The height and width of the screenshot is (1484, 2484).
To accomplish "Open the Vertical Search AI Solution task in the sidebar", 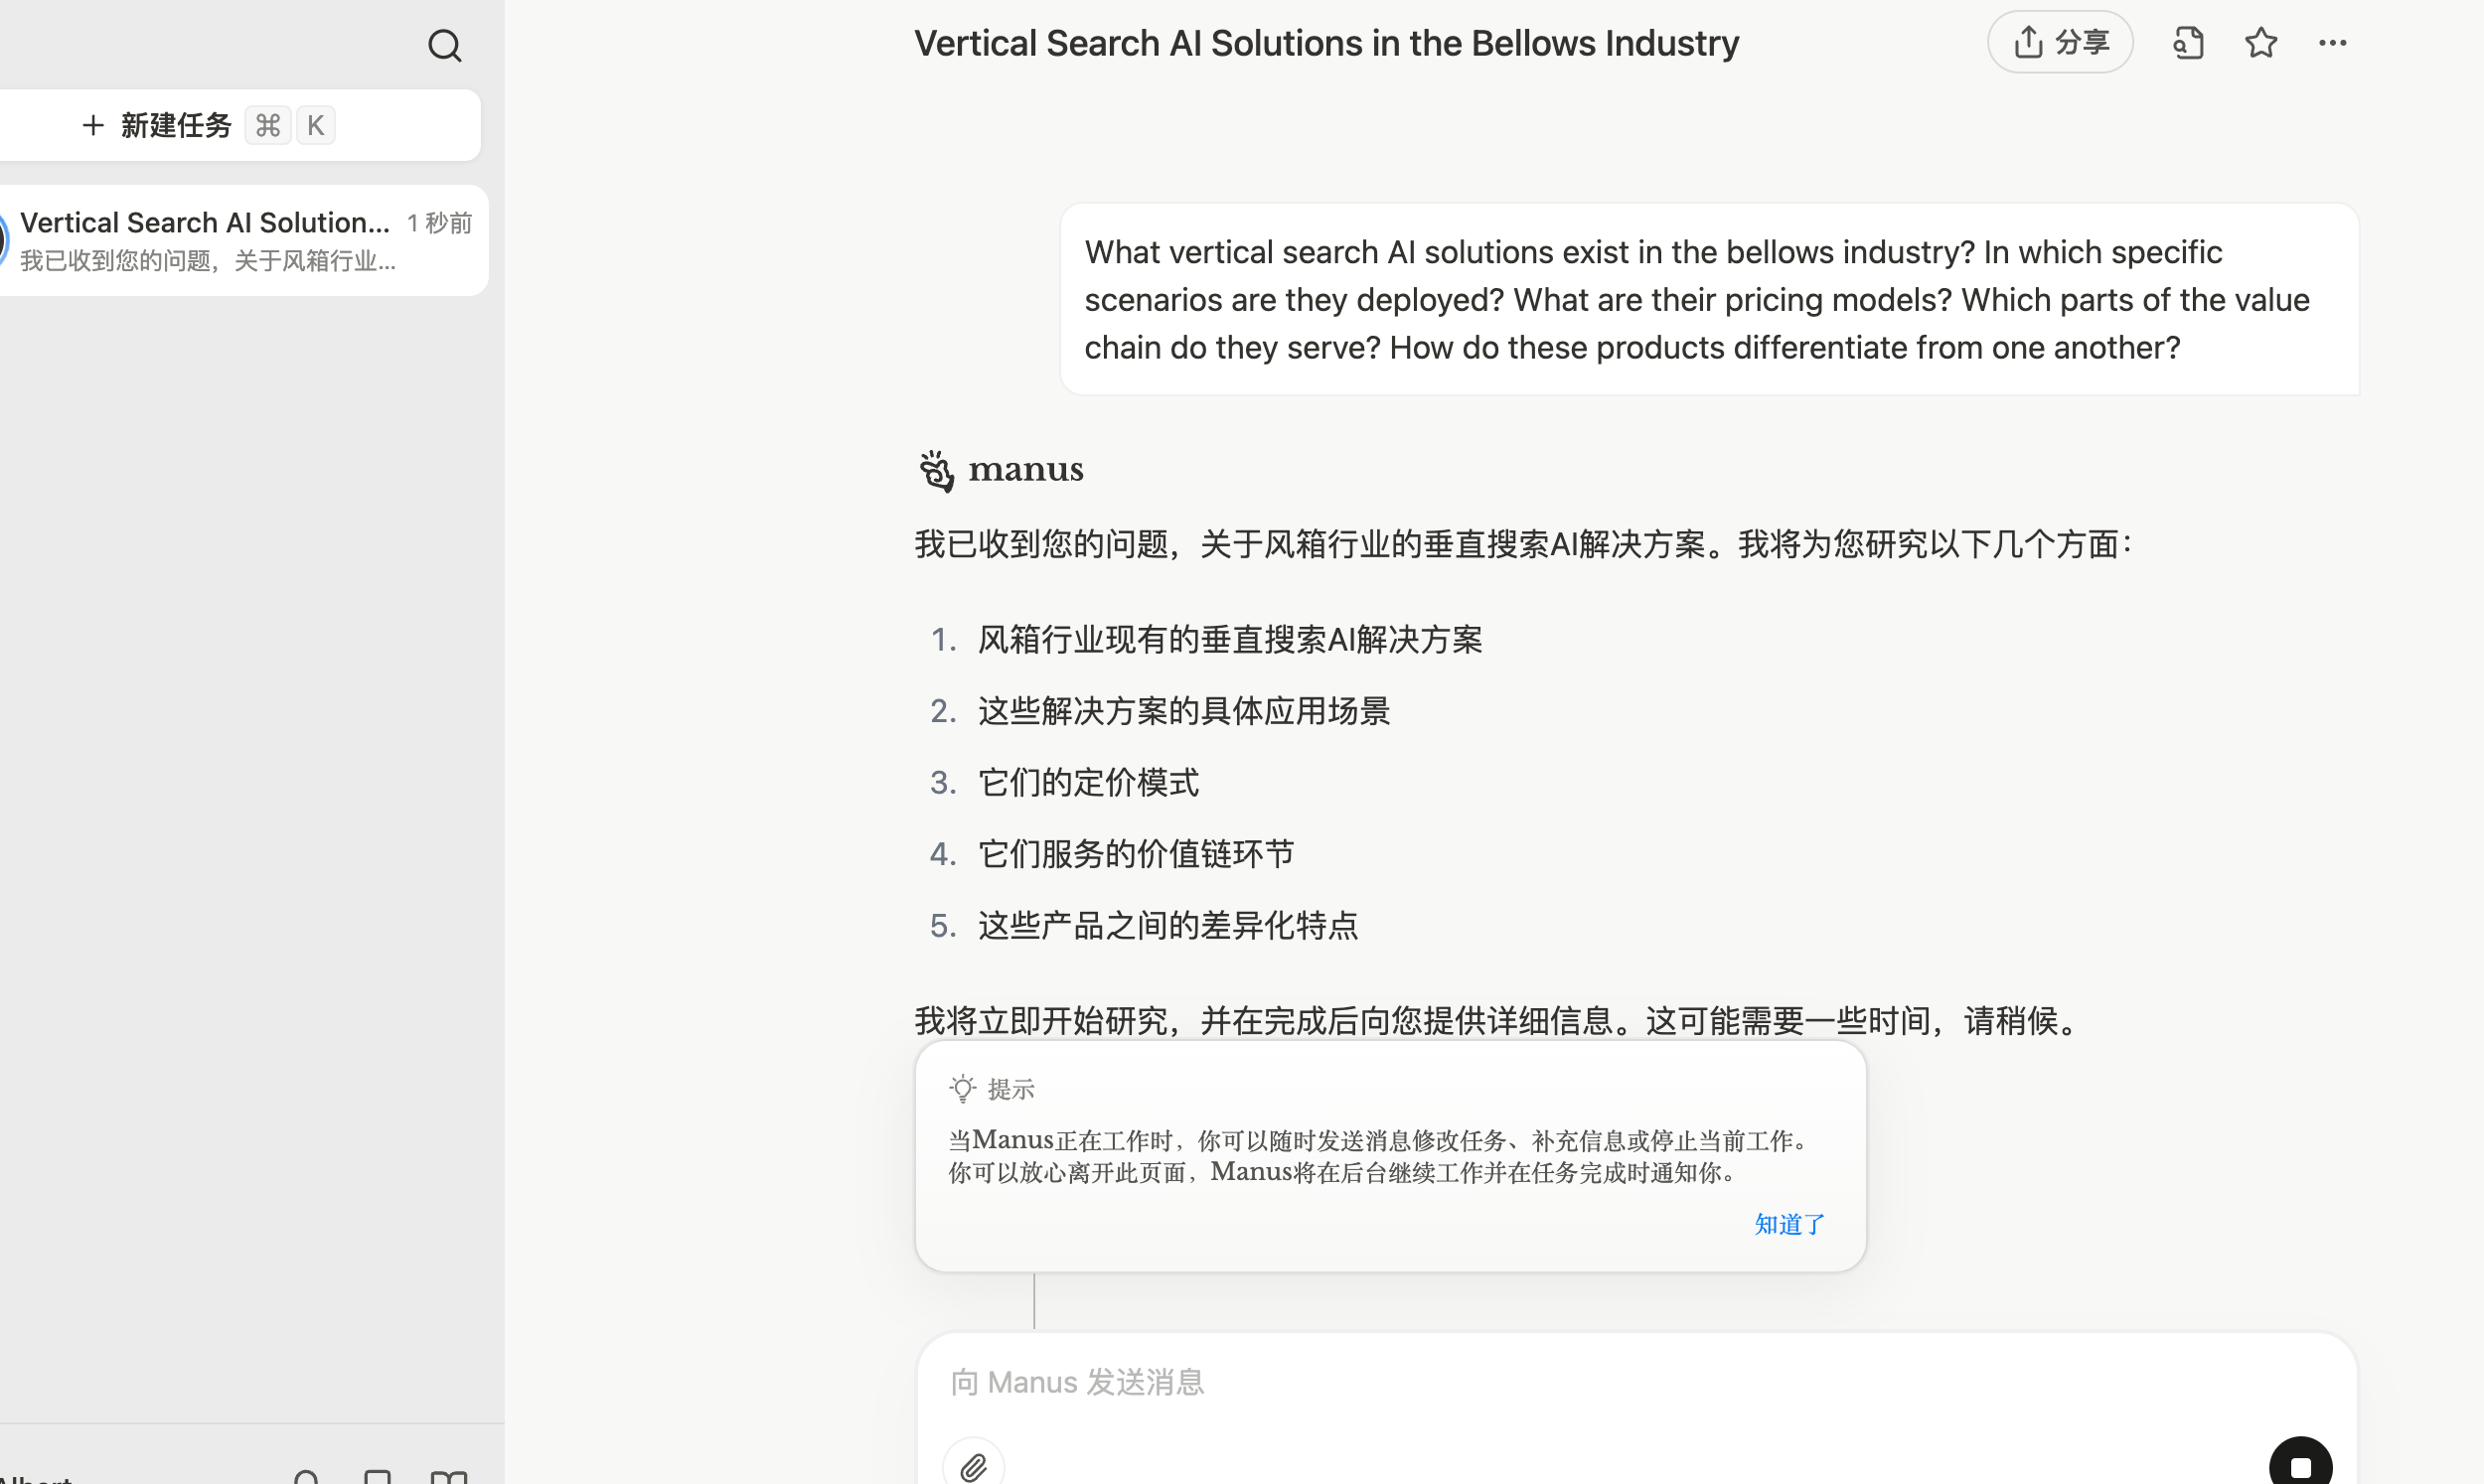I will coord(242,240).
